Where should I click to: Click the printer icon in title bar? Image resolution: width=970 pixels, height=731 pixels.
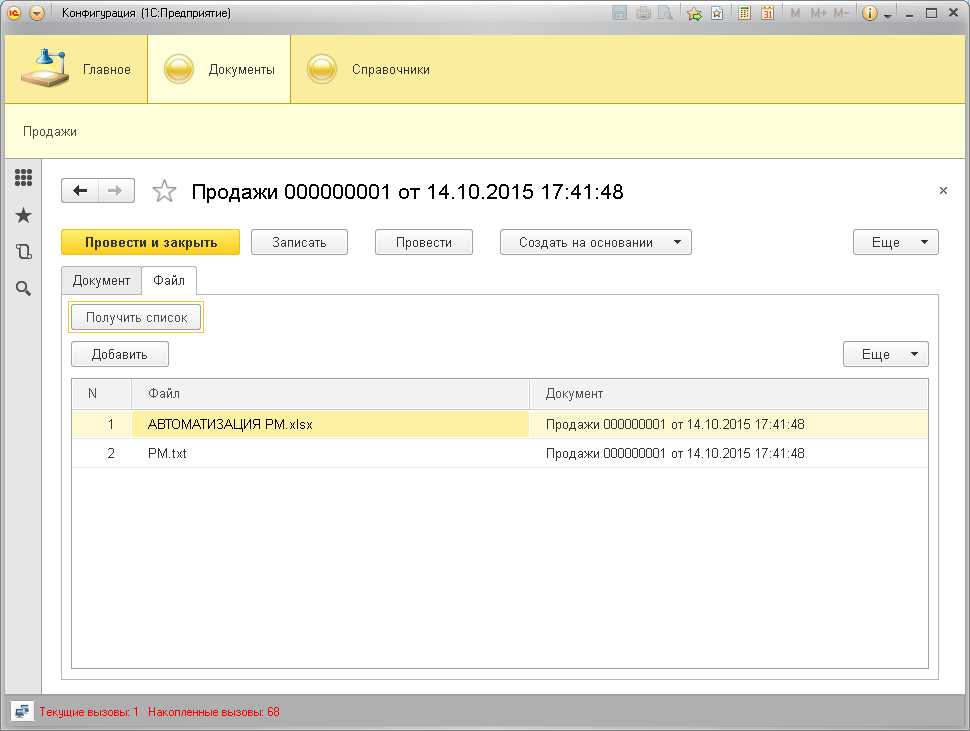(x=643, y=13)
